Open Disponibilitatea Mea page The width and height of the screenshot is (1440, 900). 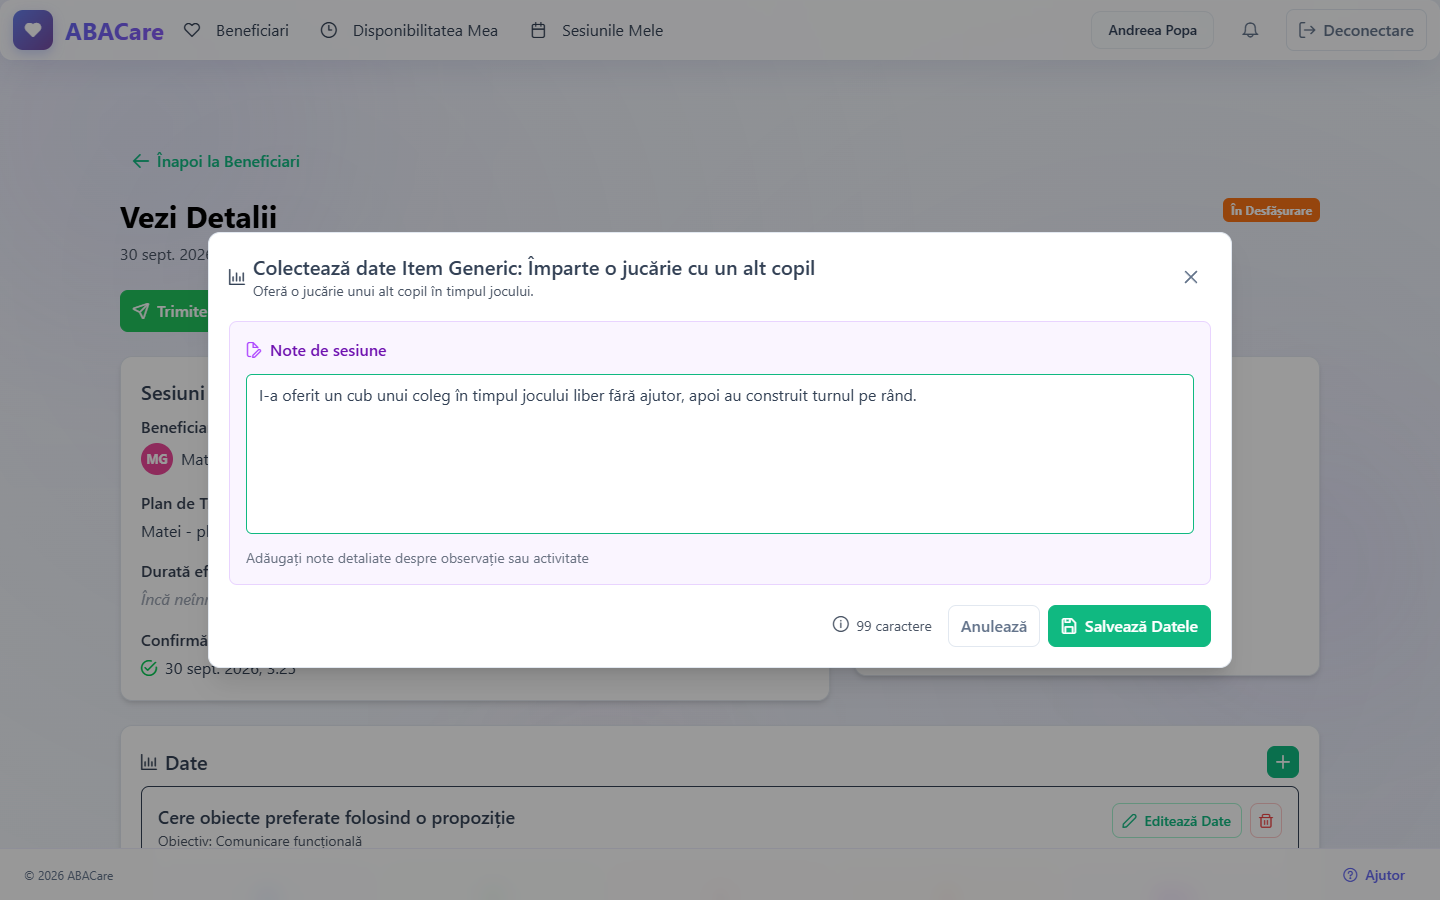click(x=409, y=30)
